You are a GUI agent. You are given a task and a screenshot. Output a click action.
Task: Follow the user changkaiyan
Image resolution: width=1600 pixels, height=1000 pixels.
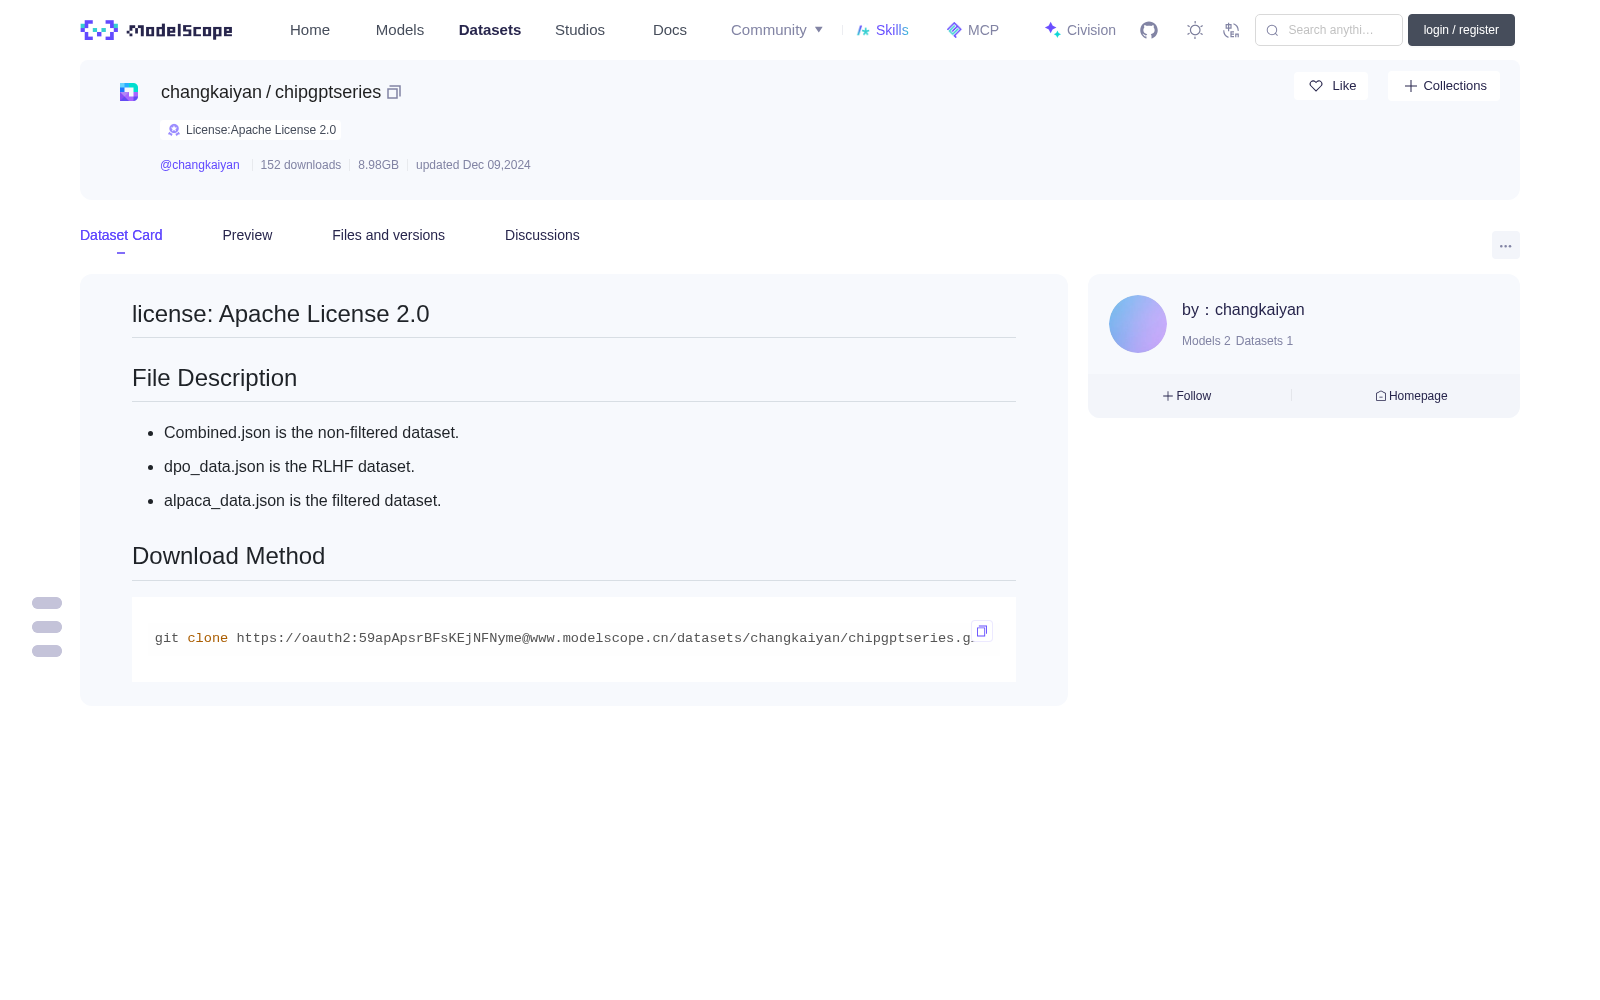coord(1187,396)
